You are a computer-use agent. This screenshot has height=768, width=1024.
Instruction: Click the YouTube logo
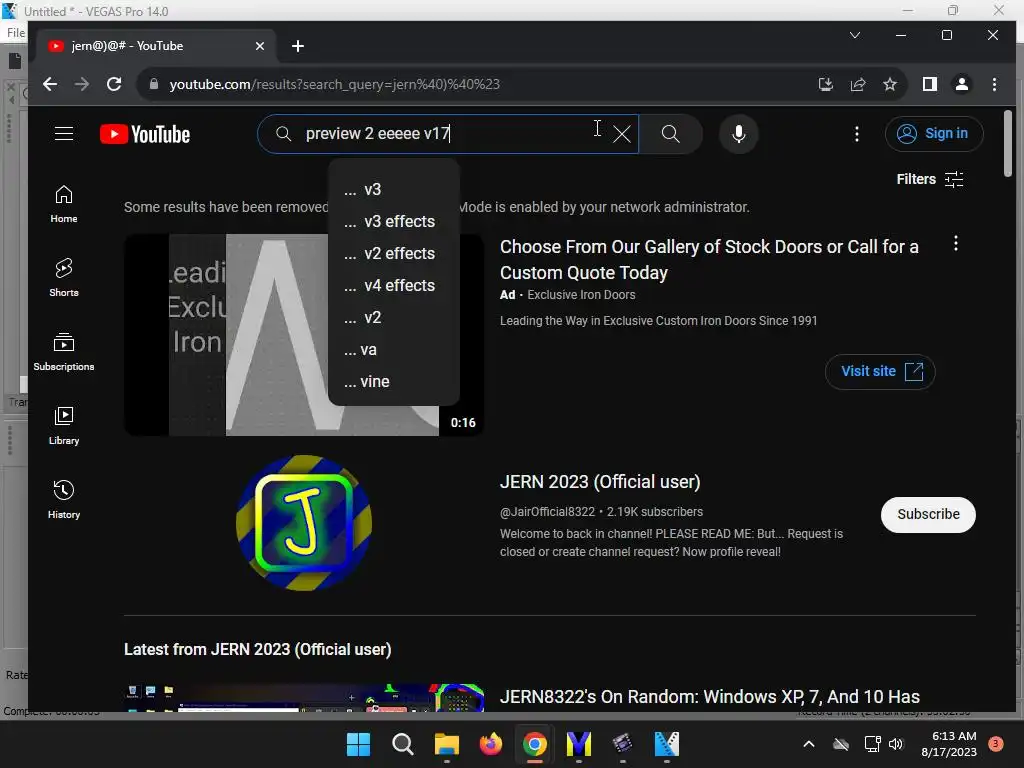pos(145,134)
